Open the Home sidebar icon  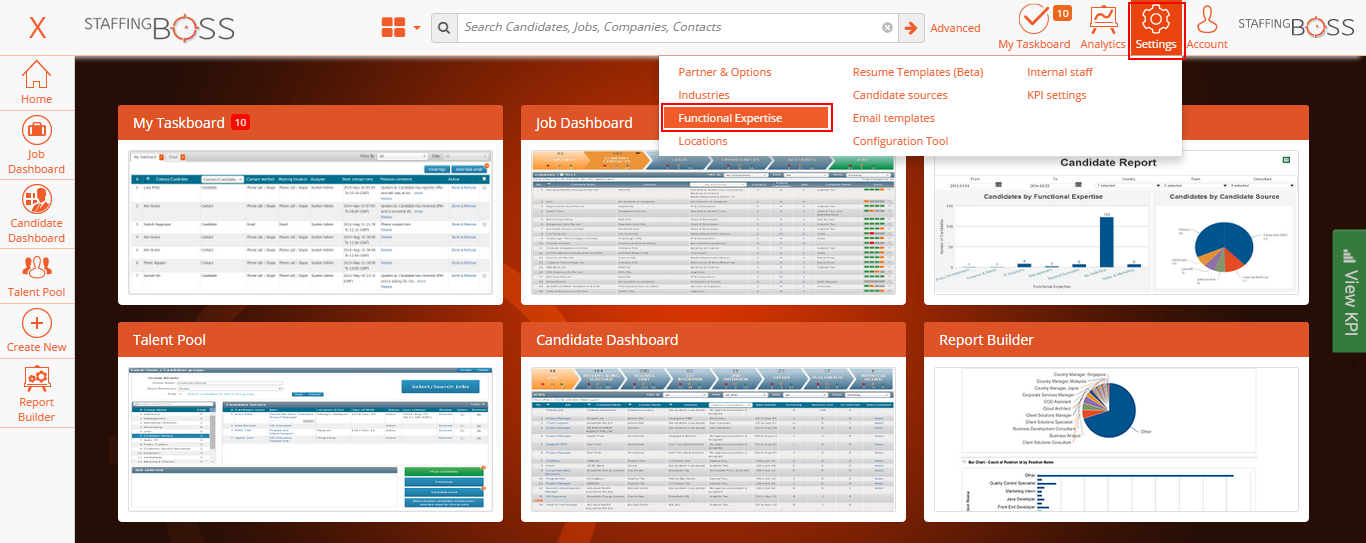[x=37, y=82]
